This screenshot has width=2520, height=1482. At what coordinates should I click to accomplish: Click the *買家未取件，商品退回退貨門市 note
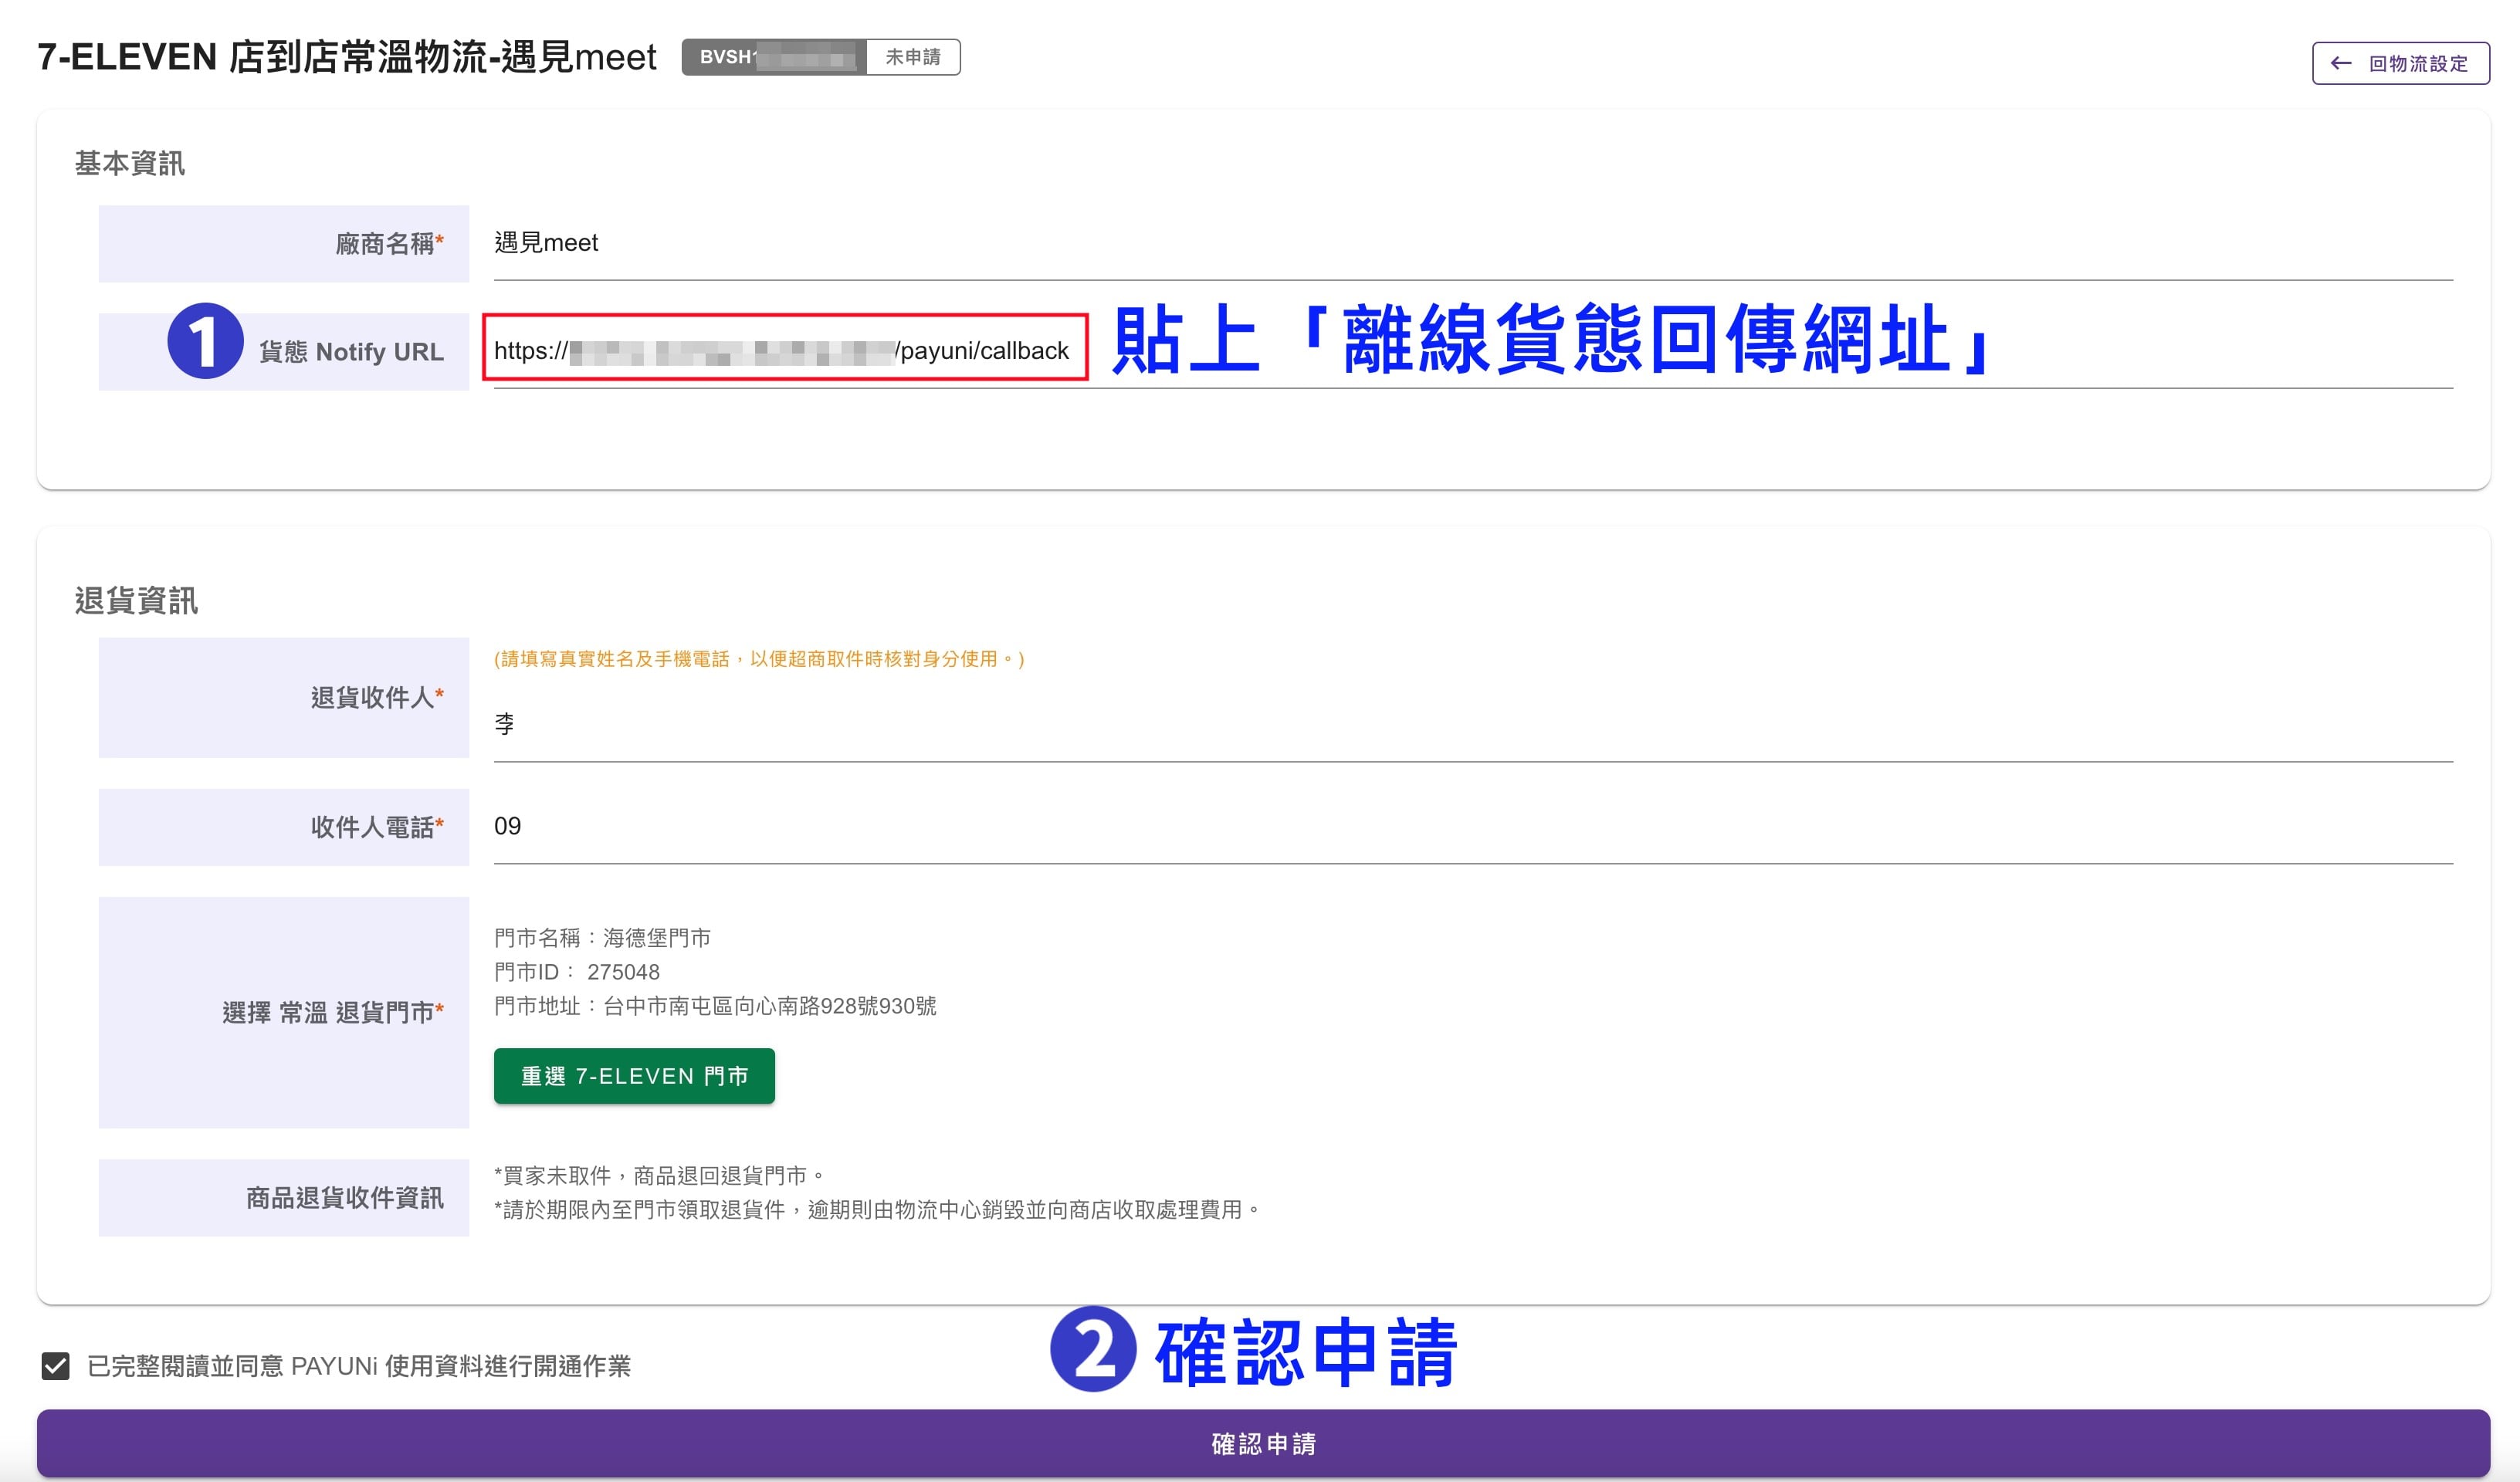(660, 1176)
